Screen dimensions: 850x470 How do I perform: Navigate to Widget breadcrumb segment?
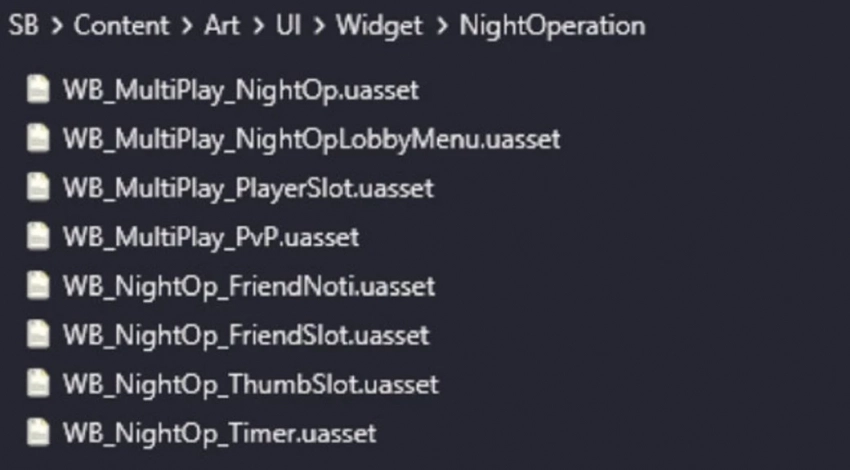(x=378, y=27)
